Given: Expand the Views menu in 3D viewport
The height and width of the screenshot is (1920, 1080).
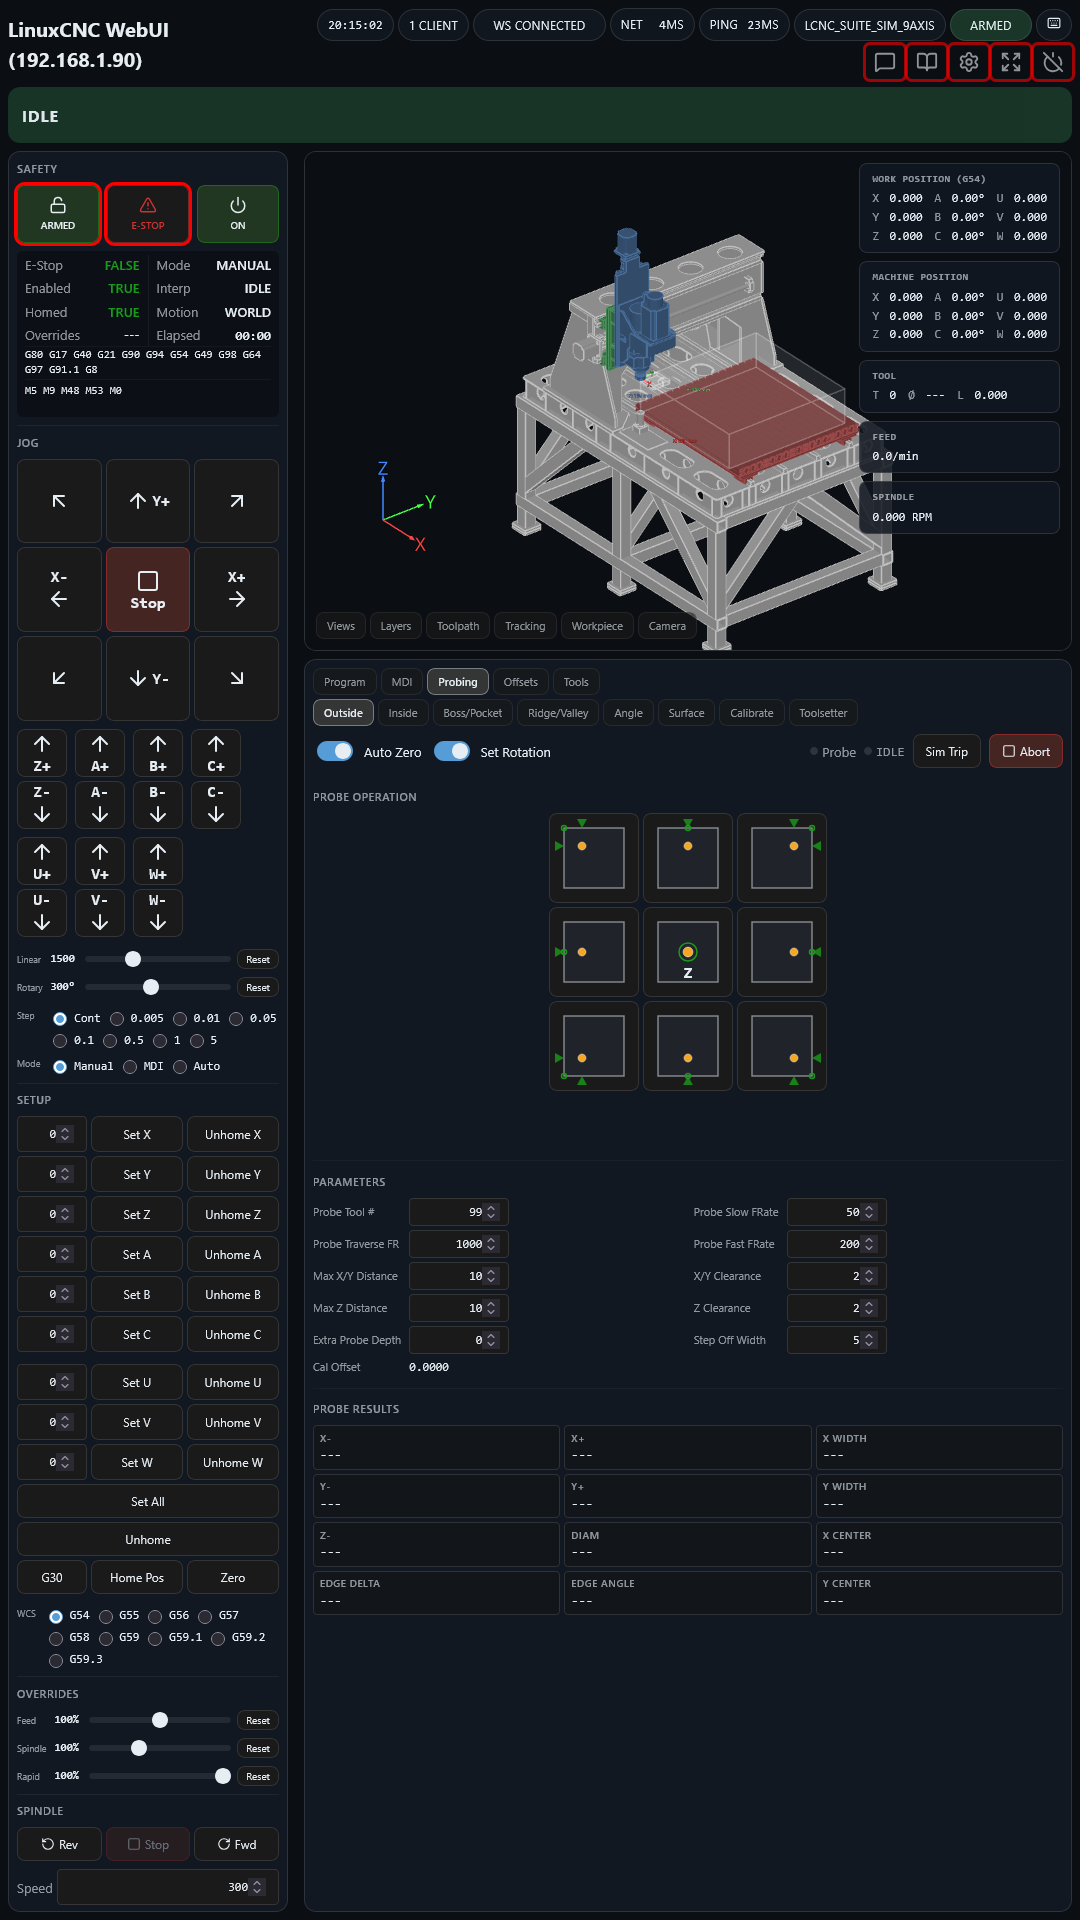Looking at the screenshot, I should [340, 626].
